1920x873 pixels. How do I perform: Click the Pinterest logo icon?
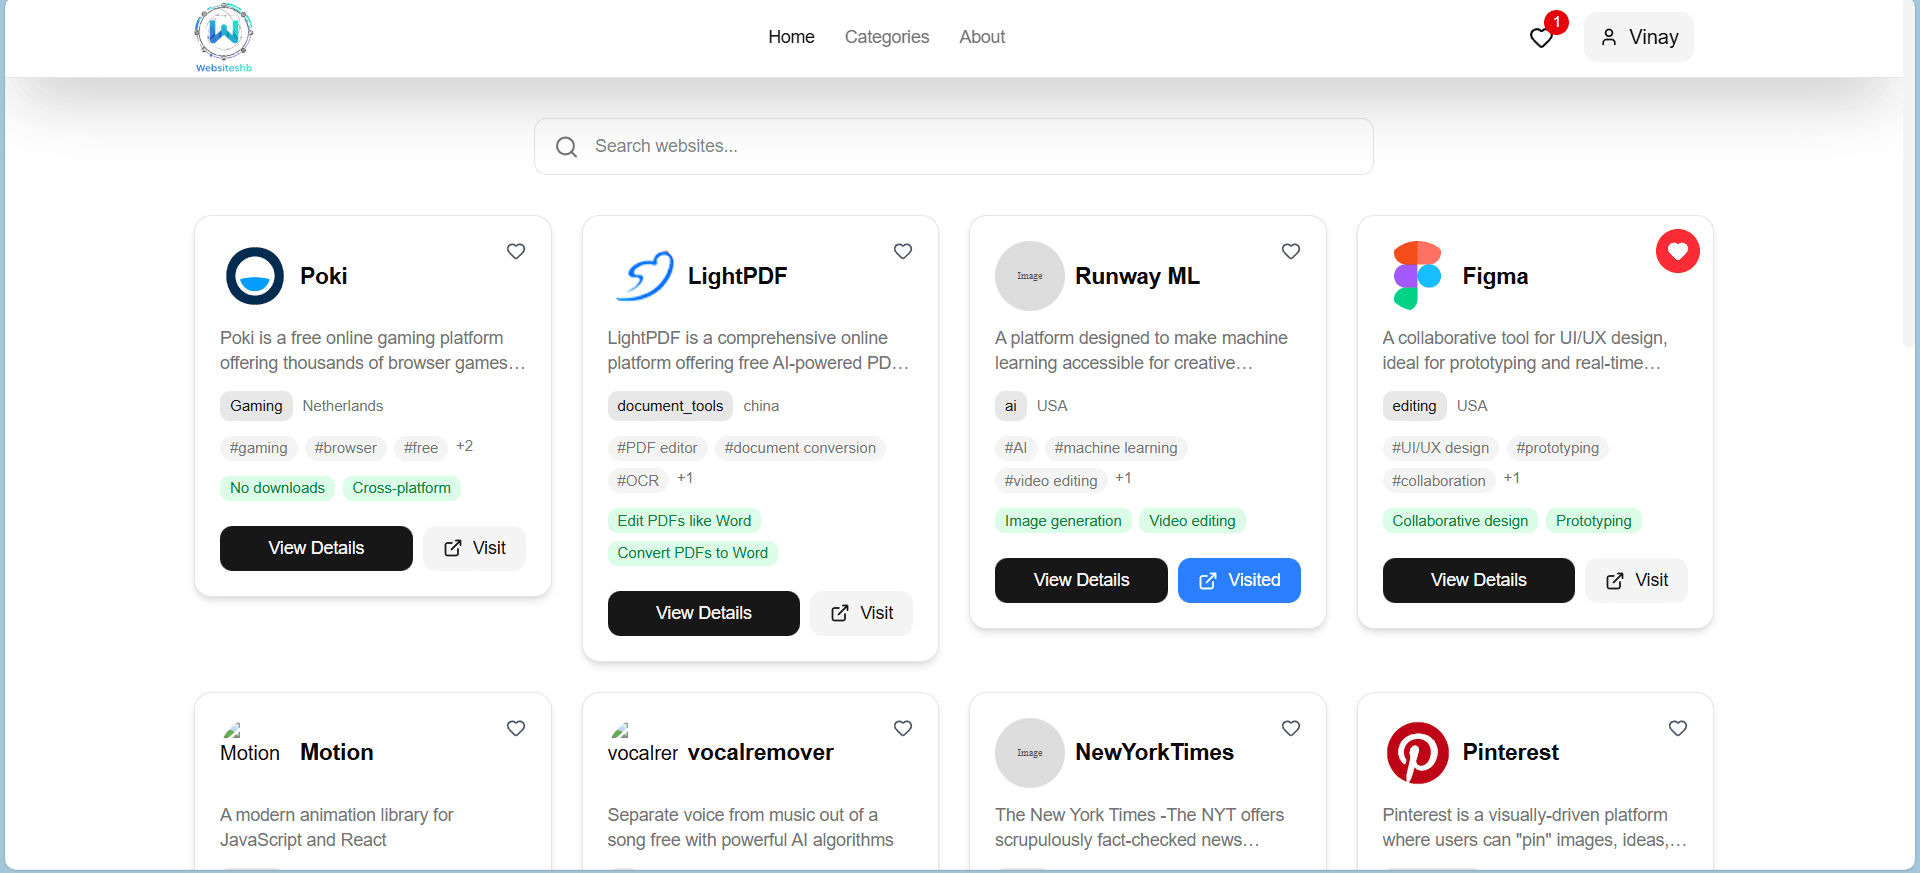(1417, 753)
